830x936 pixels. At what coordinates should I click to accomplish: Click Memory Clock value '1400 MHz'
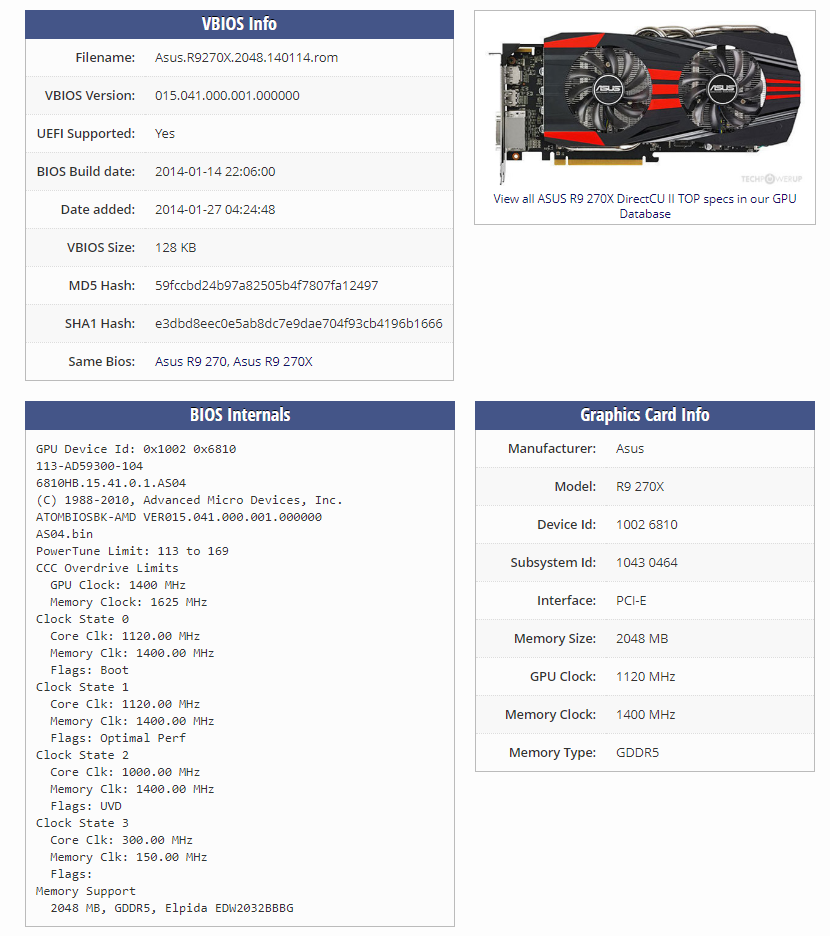[x=645, y=715]
